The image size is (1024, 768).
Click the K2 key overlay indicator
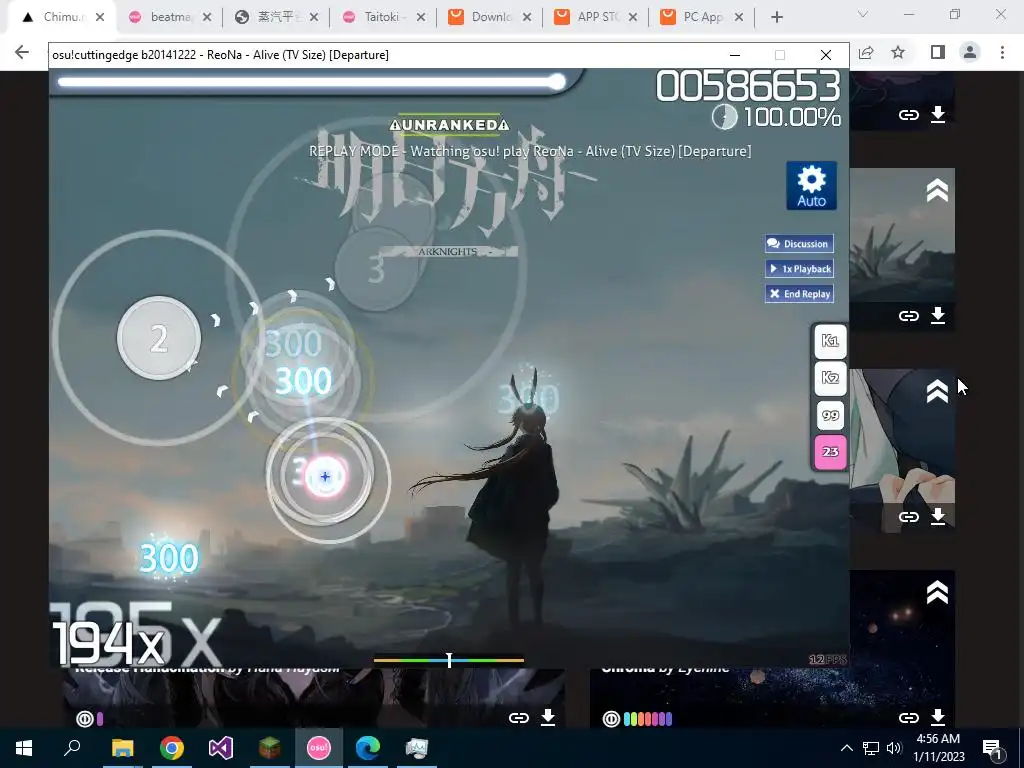point(830,377)
